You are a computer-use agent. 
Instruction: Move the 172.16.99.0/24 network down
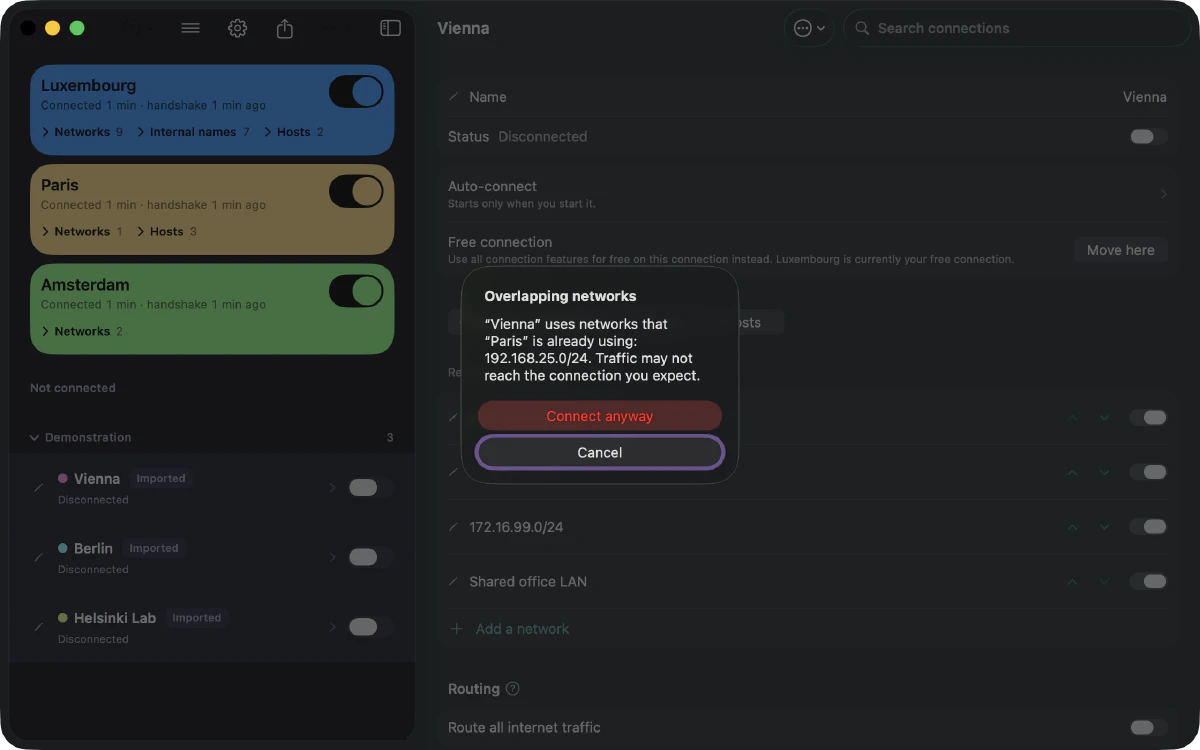[1104, 527]
